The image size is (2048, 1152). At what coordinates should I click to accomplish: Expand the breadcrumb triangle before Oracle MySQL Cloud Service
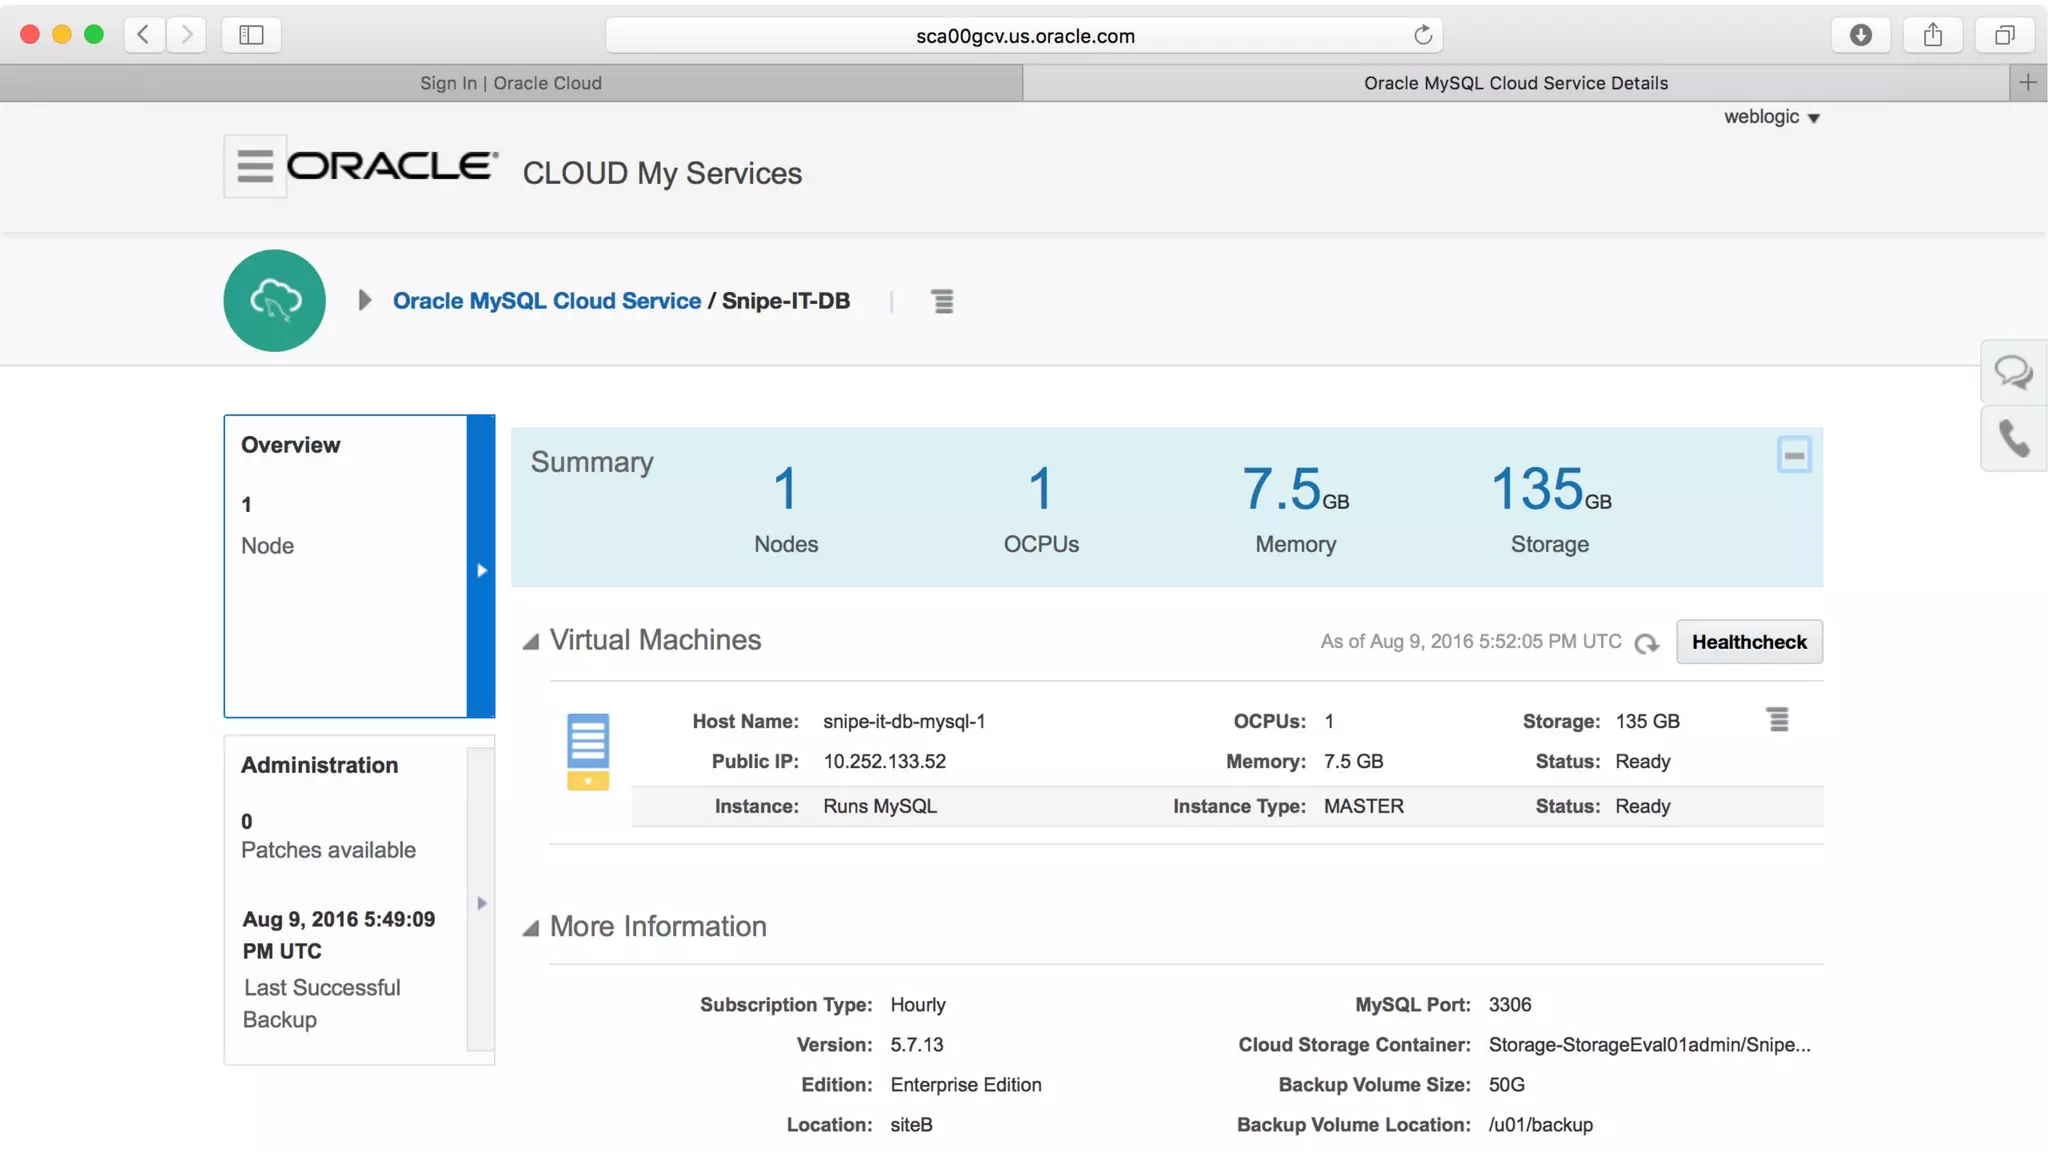pos(365,300)
